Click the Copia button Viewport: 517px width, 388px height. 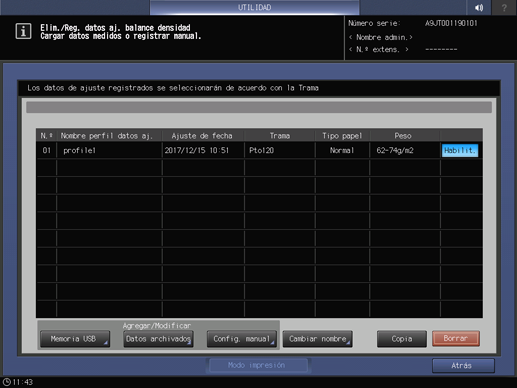click(x=402, y=339)
